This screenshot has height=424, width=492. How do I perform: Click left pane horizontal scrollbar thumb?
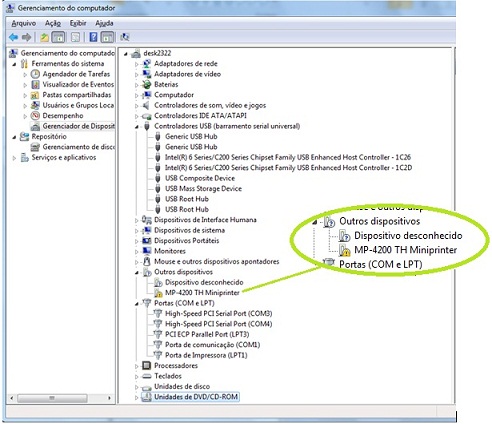pos(52,398)
